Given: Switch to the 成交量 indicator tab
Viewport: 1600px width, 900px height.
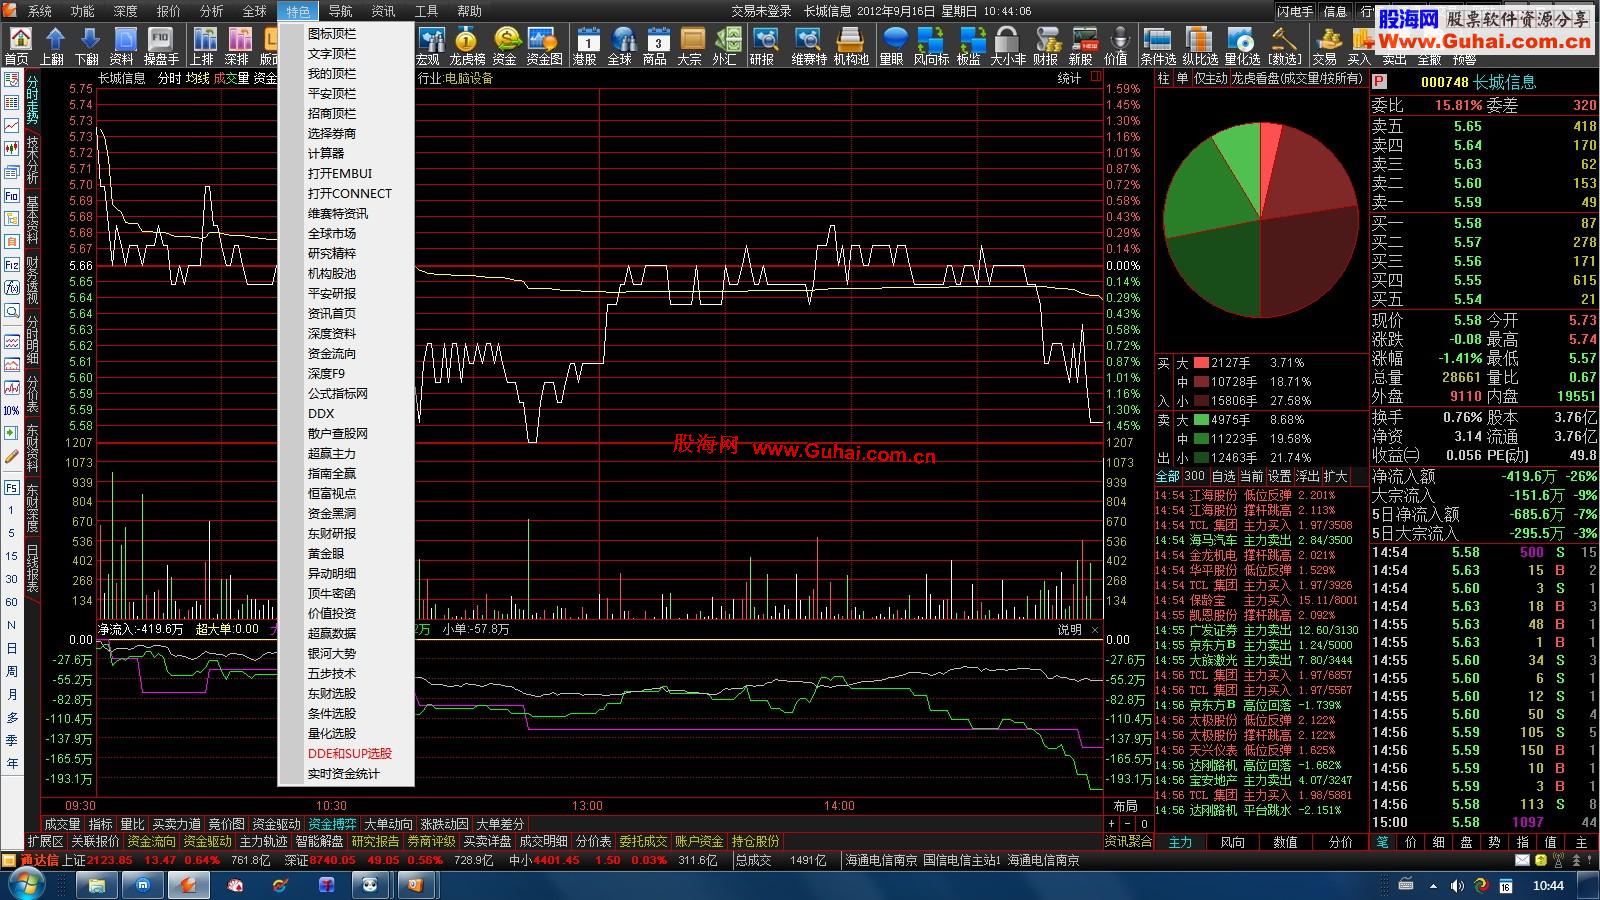Looking at the screenshot, I should coord(62,824).
